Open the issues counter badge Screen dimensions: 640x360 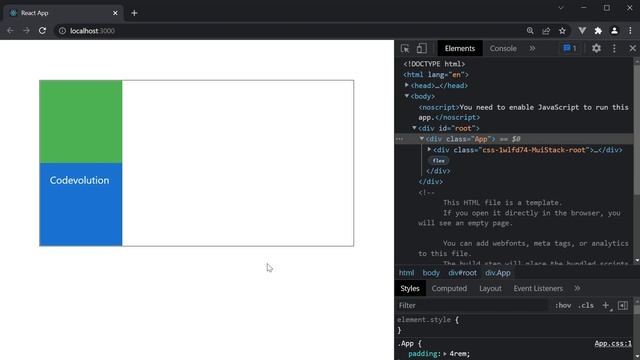570,49
